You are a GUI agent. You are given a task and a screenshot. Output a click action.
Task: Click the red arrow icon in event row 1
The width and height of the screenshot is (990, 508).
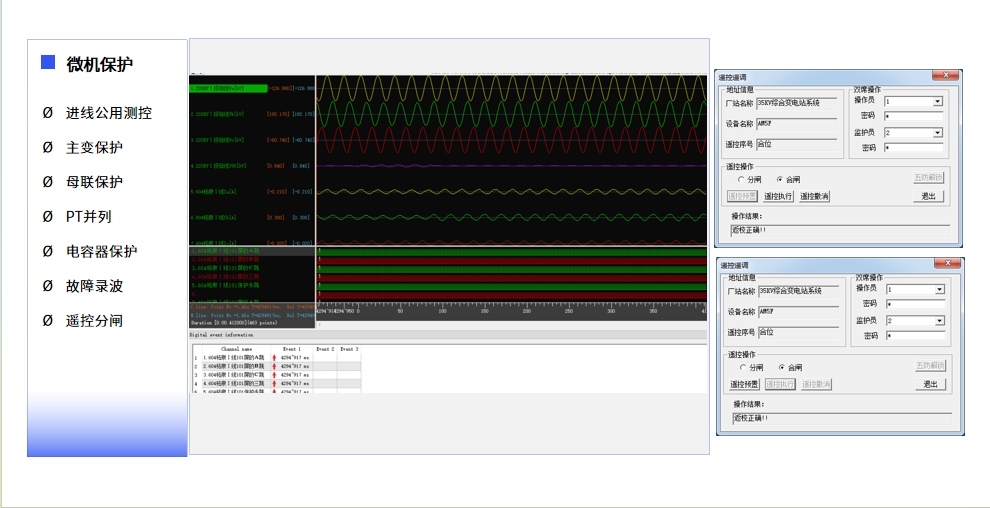click(274, 358)
